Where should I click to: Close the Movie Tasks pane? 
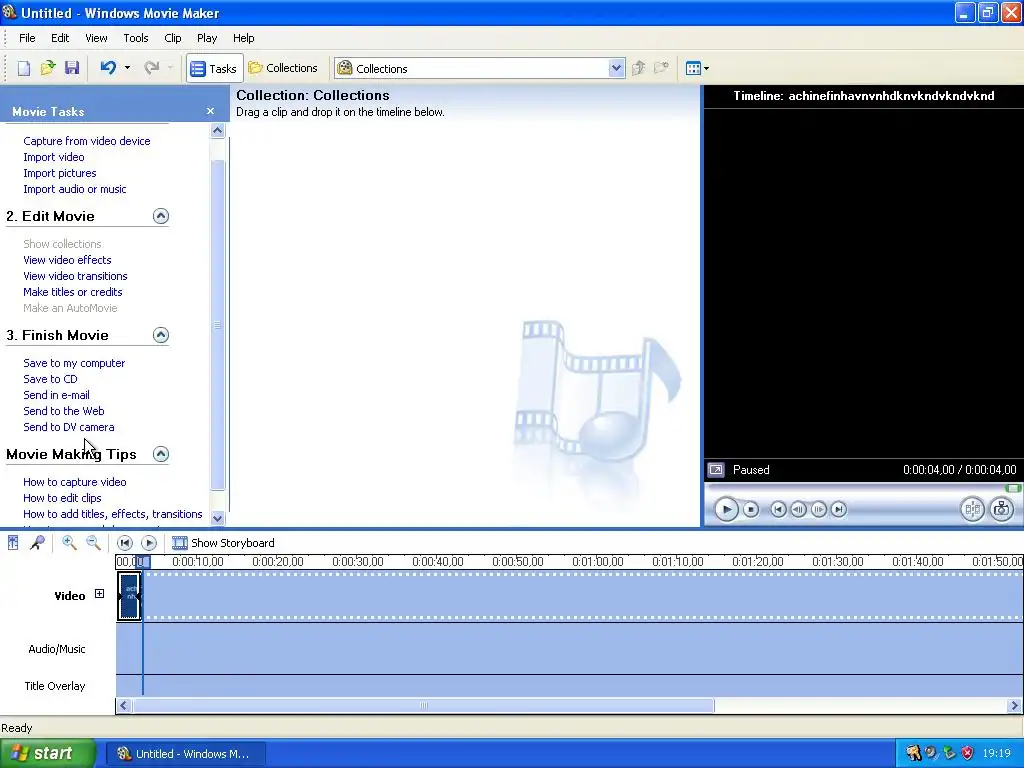click(210, 111)
